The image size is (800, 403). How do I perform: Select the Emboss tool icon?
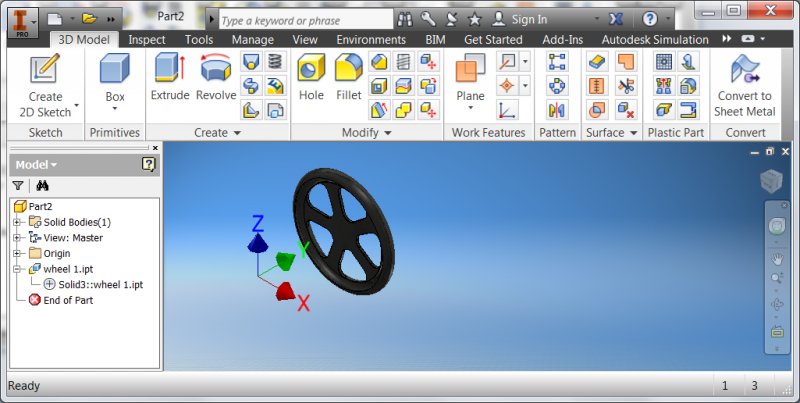click(276, 86)
